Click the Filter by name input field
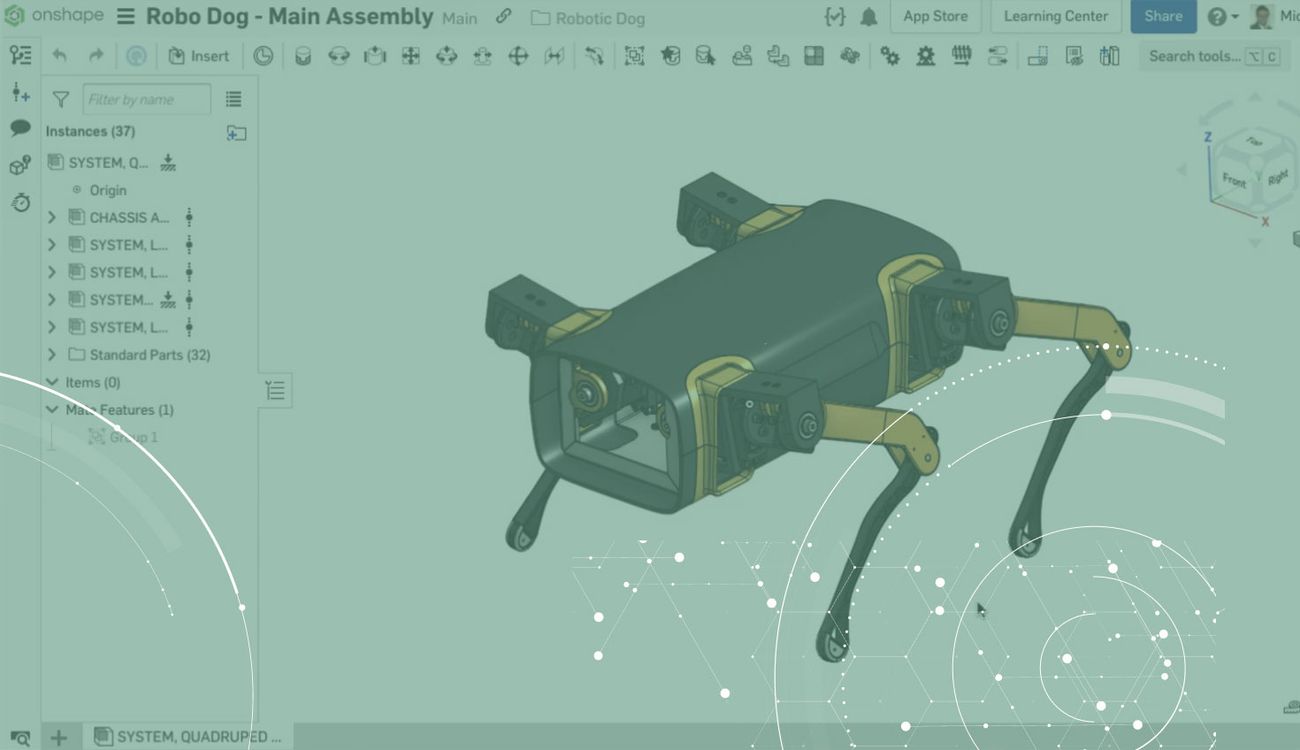 [146, 99]
